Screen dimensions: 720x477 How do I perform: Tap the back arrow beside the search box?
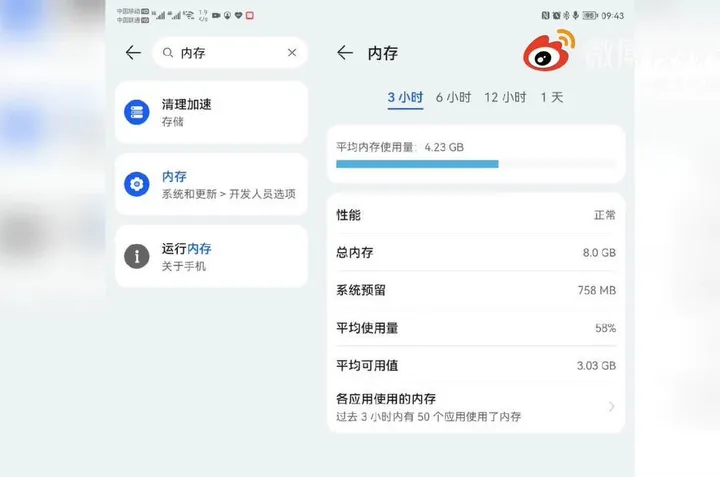click(x=133, y=53)
